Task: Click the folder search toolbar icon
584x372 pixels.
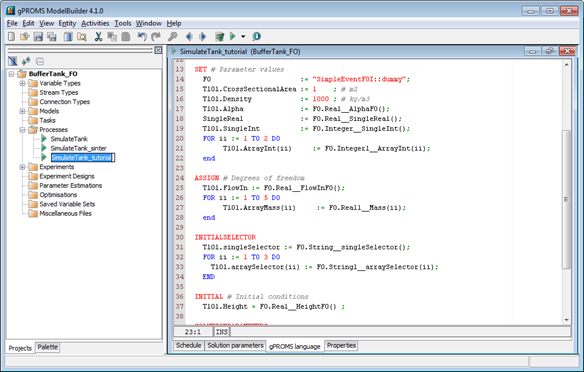Action: (x=82, y=36)
